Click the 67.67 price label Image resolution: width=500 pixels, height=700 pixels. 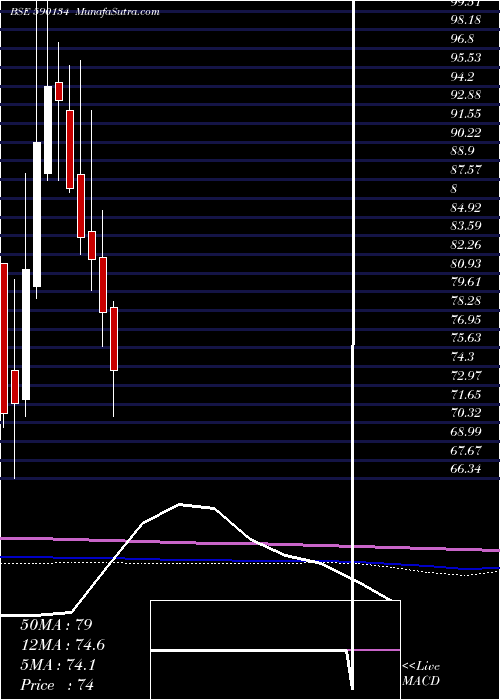[x=466, y=450]
